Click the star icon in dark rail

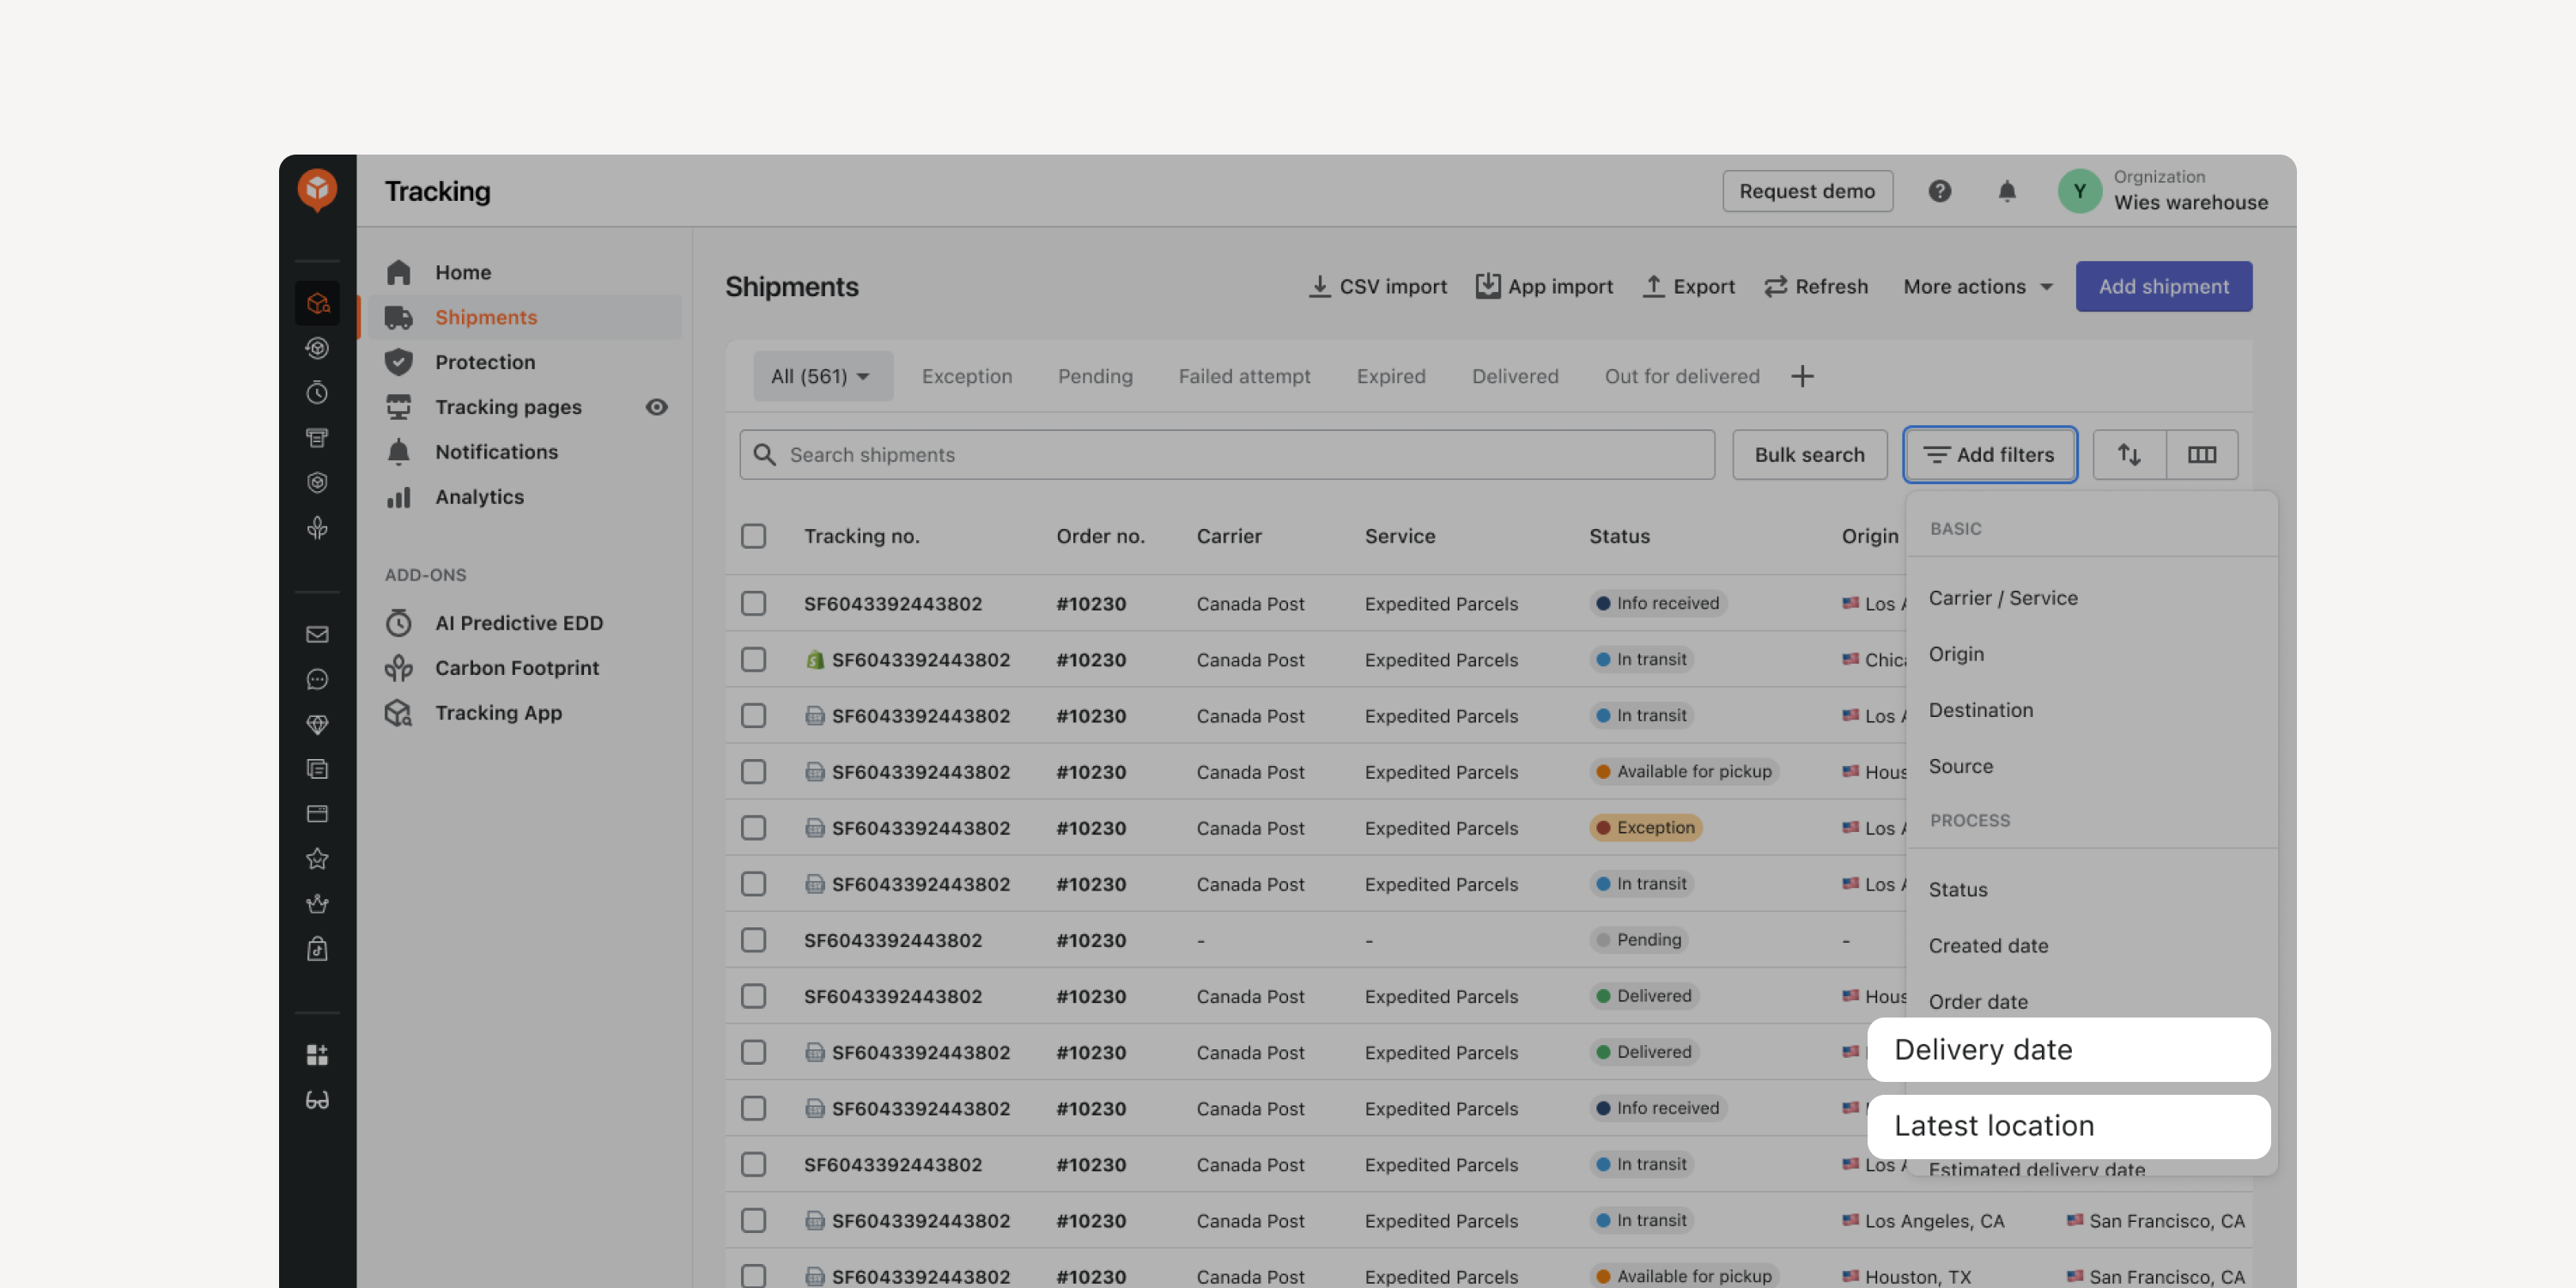[317, 858]
